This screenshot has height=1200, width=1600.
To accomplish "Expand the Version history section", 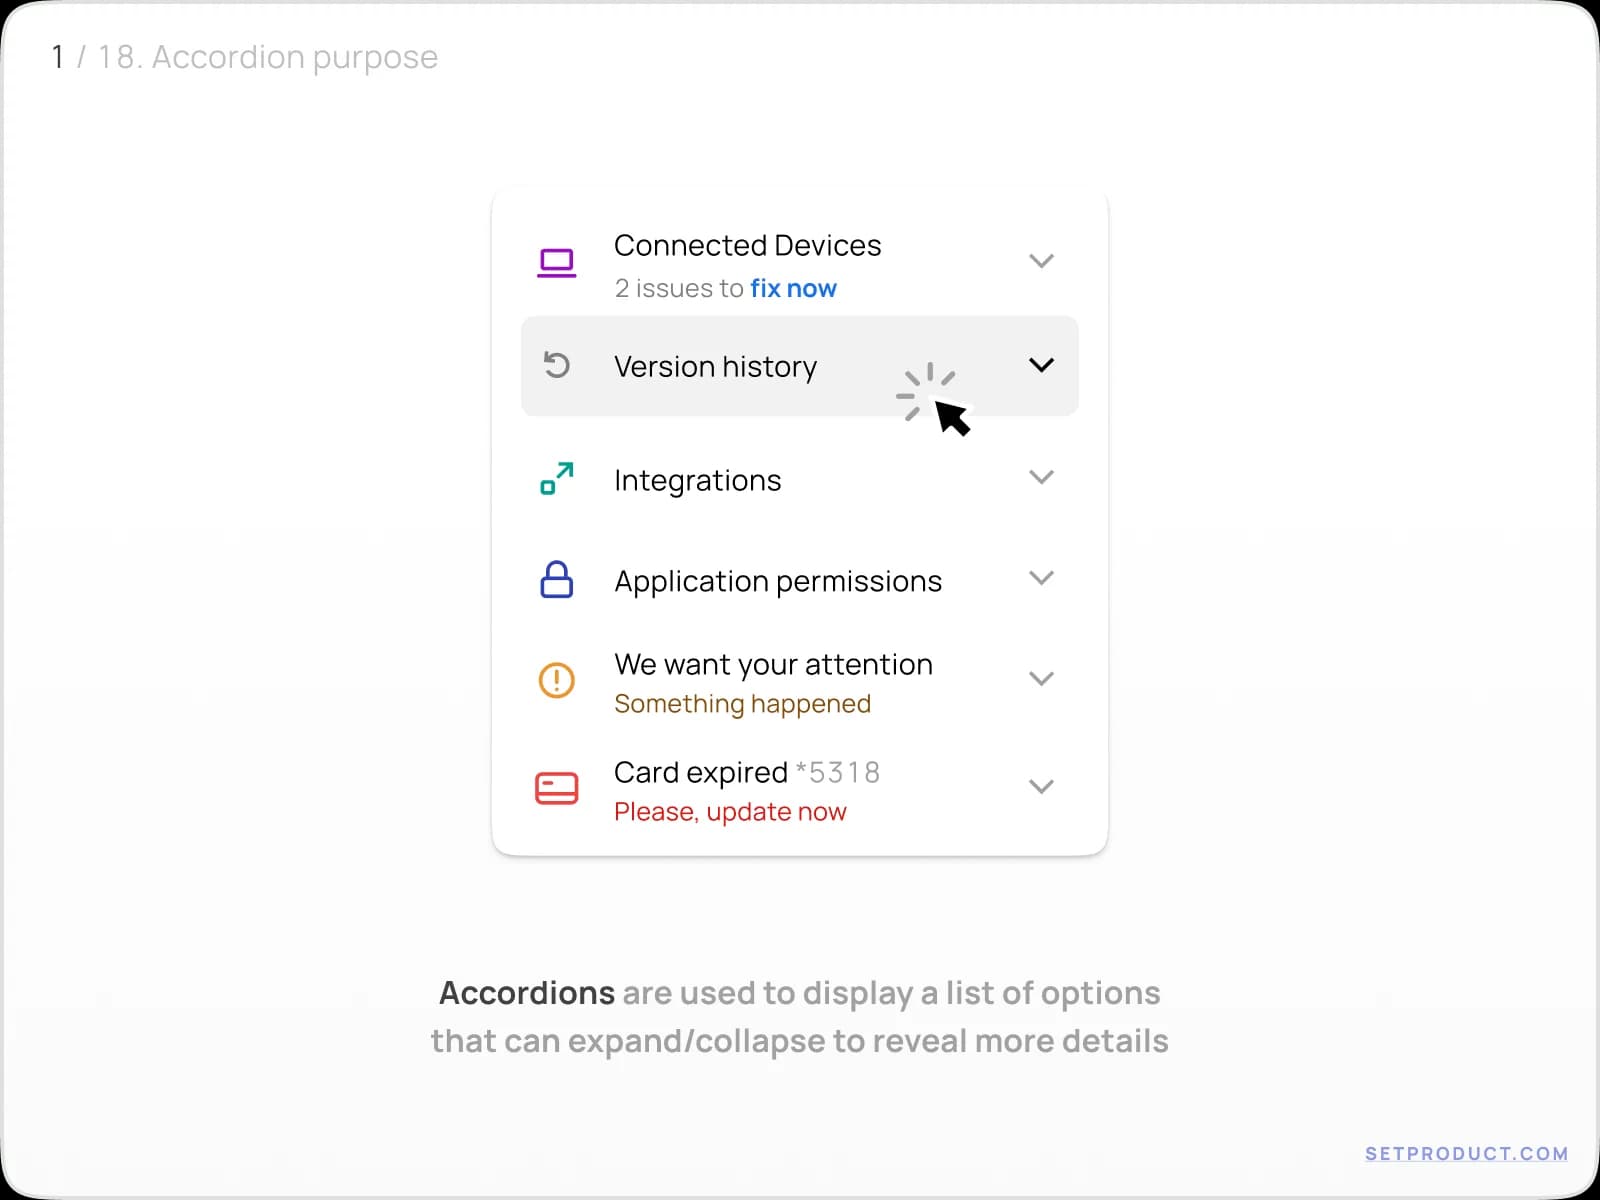I will [x=1042, y=366].
